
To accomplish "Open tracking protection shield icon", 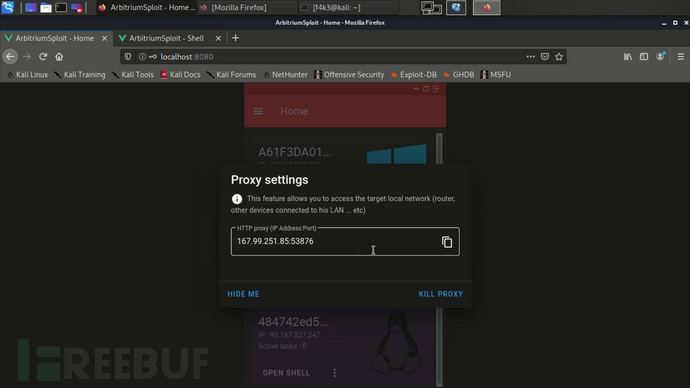I will (x=128, y=57).
